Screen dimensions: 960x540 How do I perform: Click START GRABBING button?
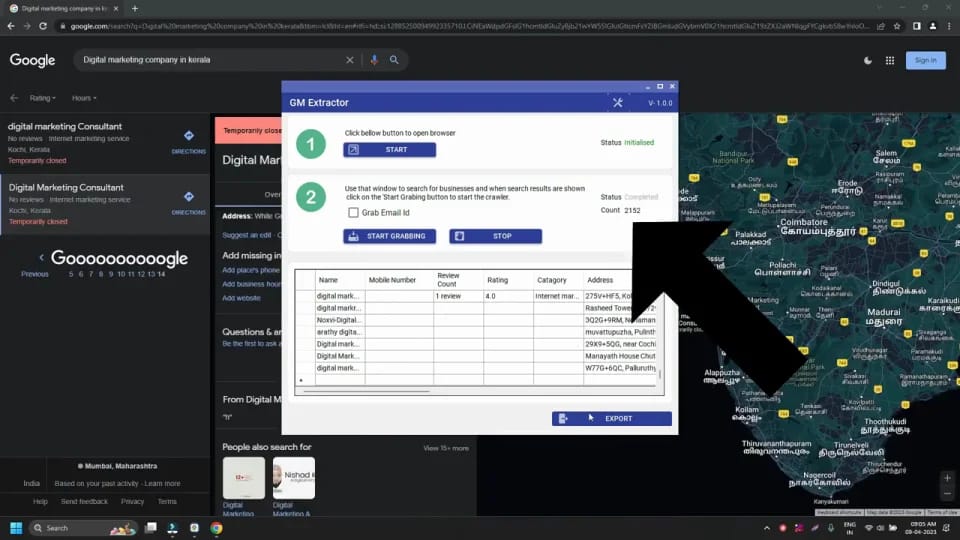(389, 236)
